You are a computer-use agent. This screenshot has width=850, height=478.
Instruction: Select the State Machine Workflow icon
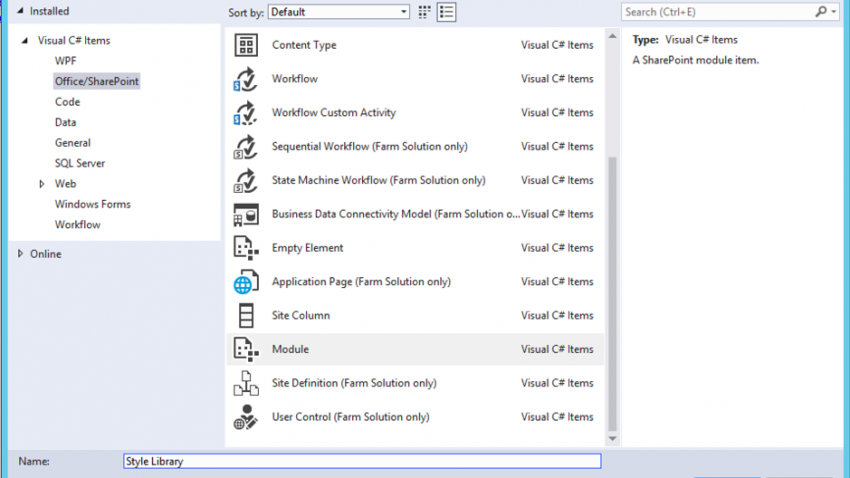(x=246, y=180)
